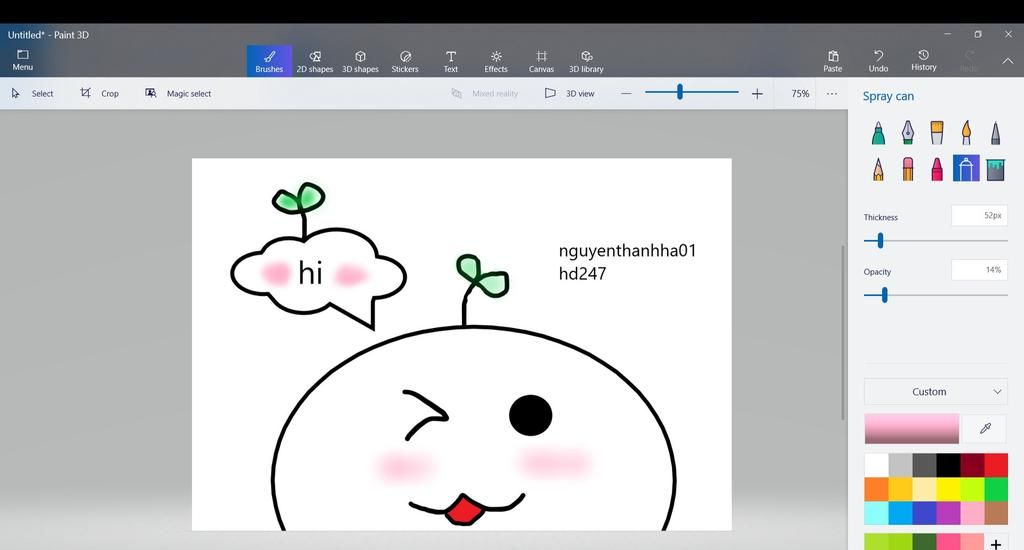Choose the brown color swatch
This screenshot has height=550, width=1024.
pos(996,513)
